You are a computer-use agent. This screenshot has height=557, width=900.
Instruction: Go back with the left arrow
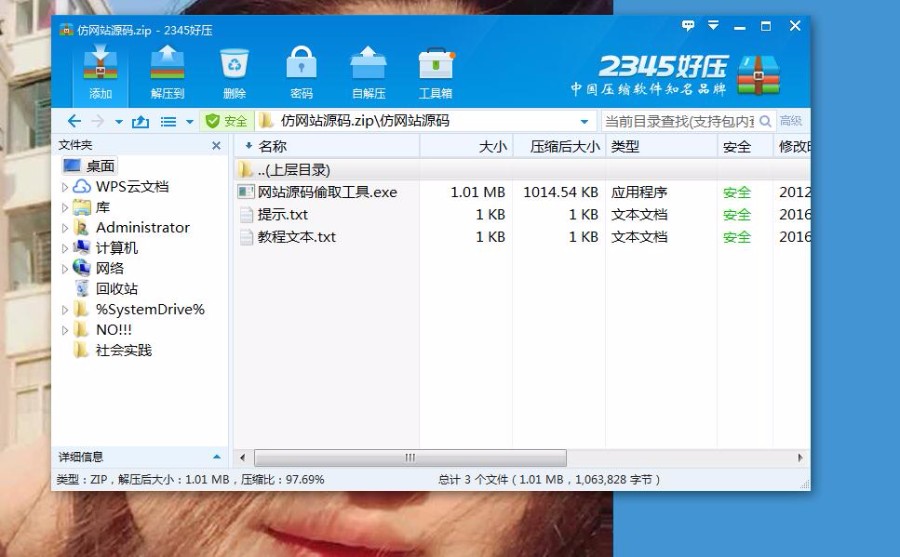coord(74,121)
